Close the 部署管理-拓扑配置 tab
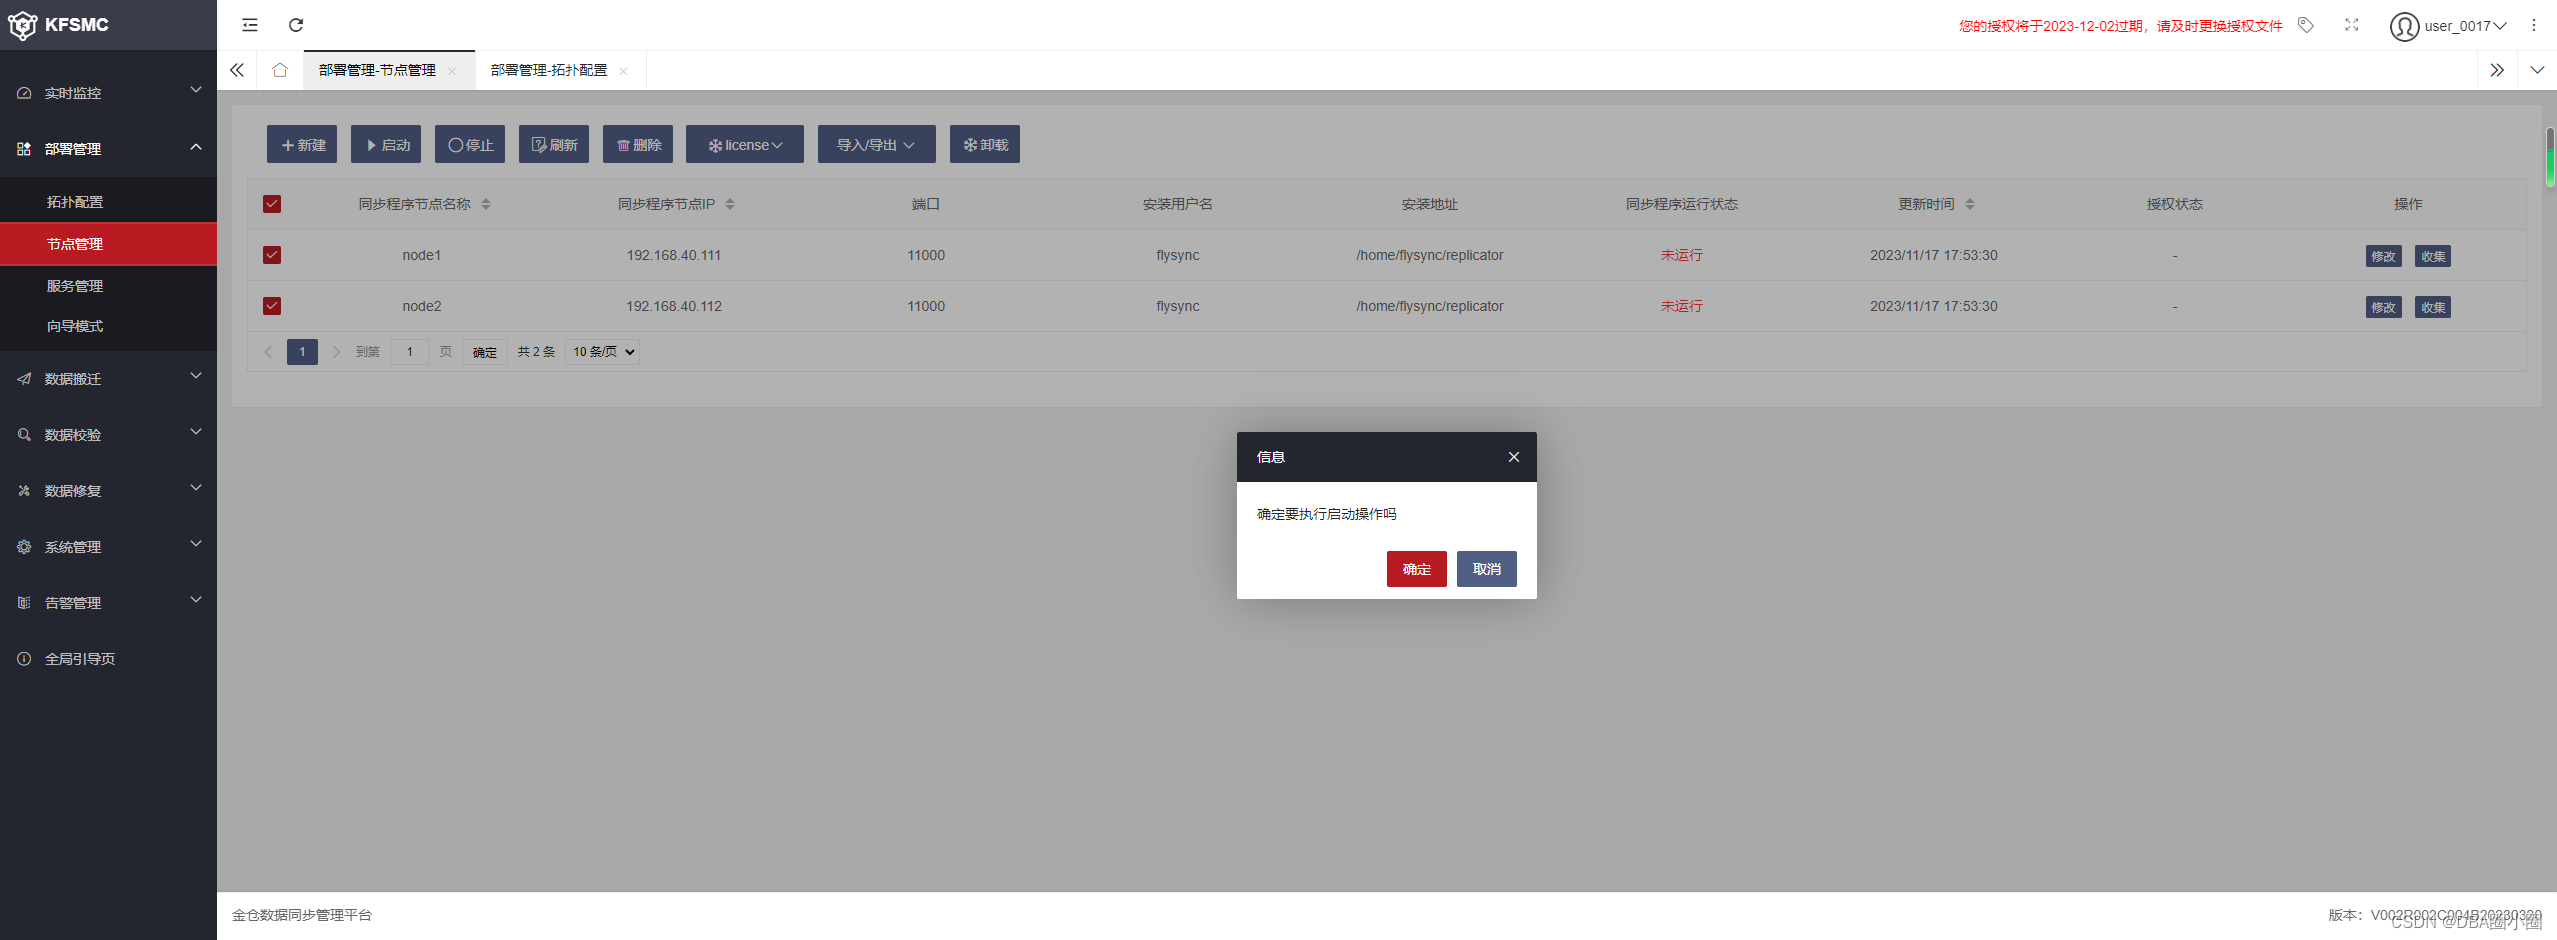 point(623,71)
